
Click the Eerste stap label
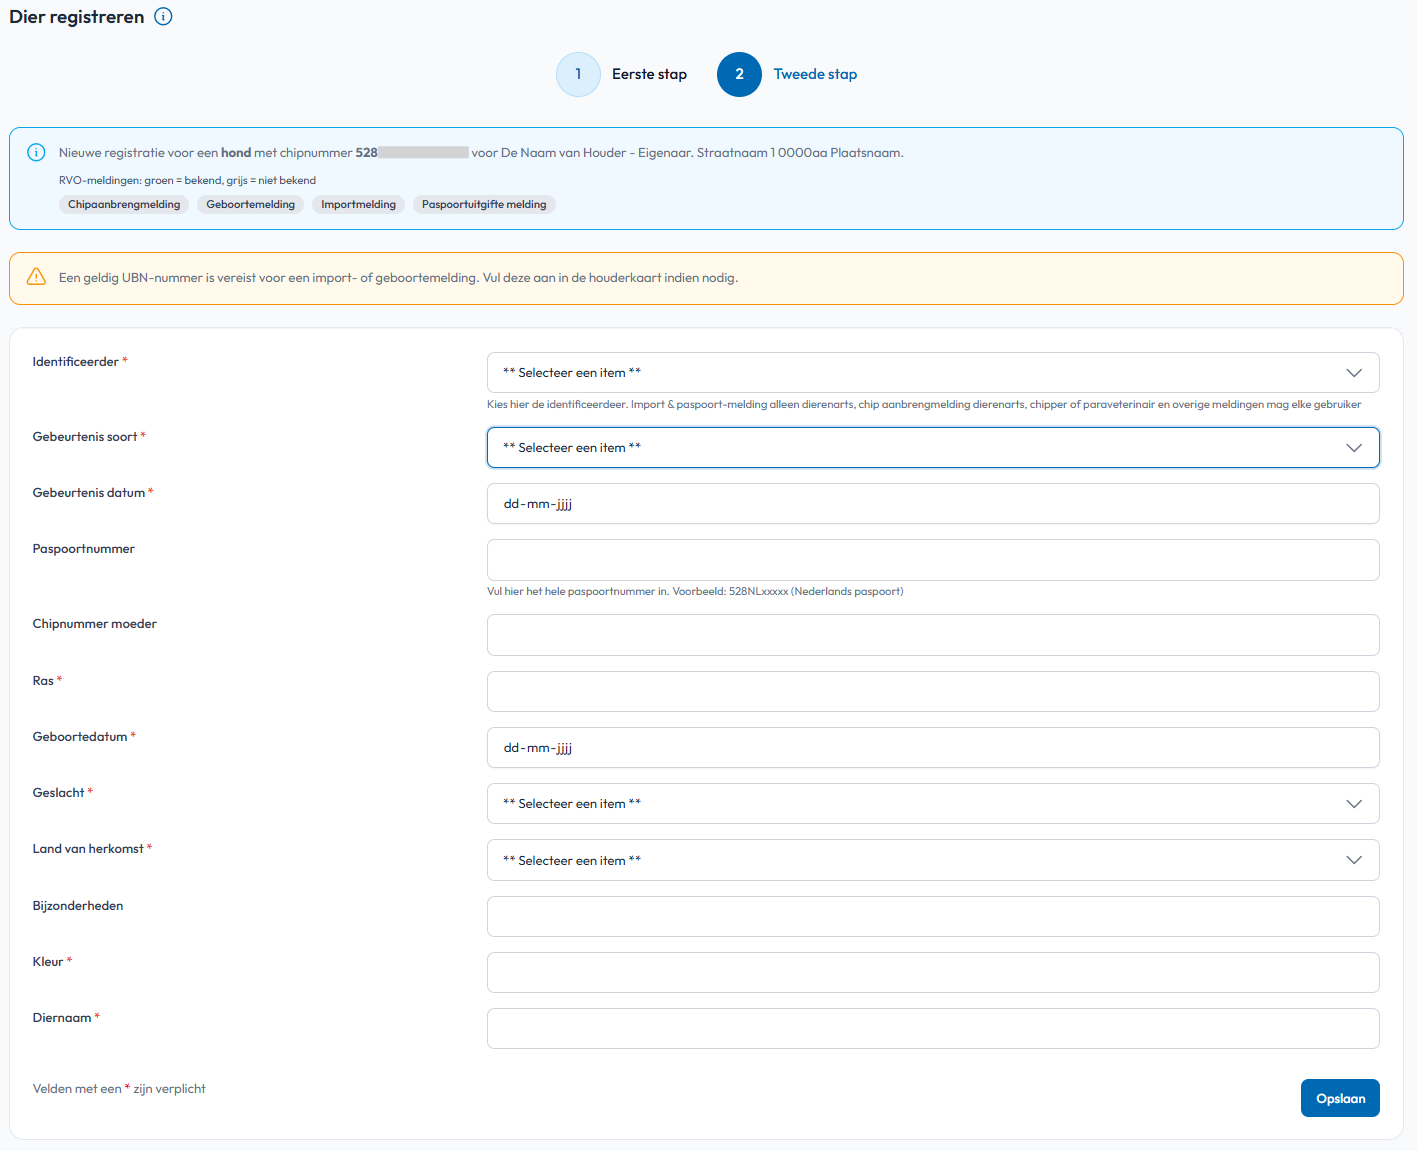[649, 74]
